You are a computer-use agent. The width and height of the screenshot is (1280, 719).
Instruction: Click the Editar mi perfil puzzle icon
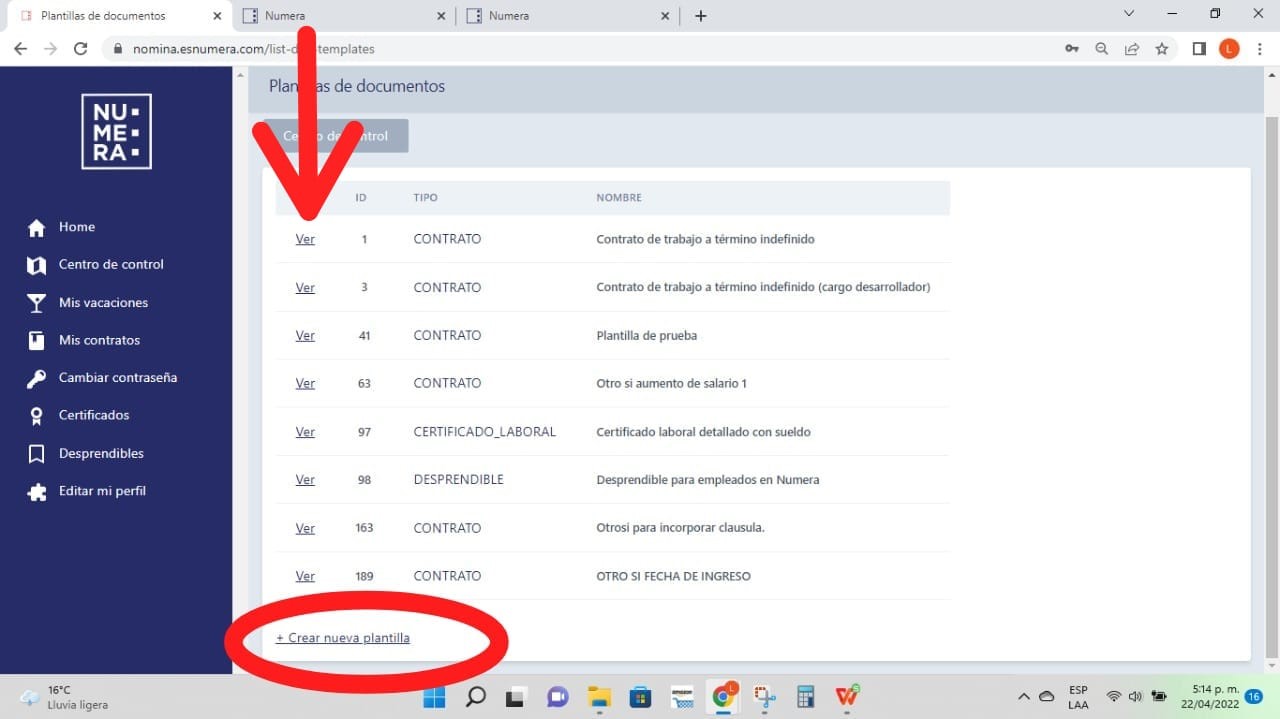(x=37, y=492)
